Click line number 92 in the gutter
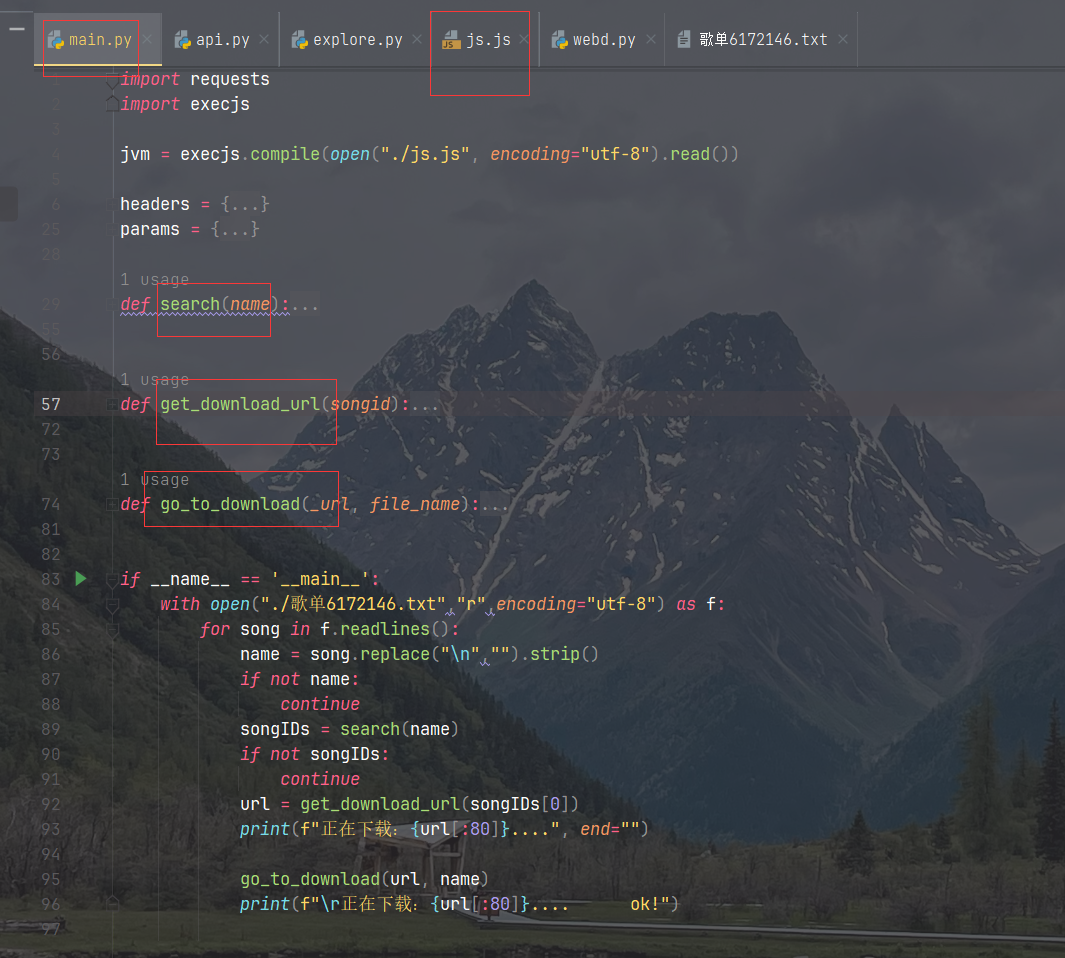1065x958 pixels. pyautogui.click(x=51, y=804)
